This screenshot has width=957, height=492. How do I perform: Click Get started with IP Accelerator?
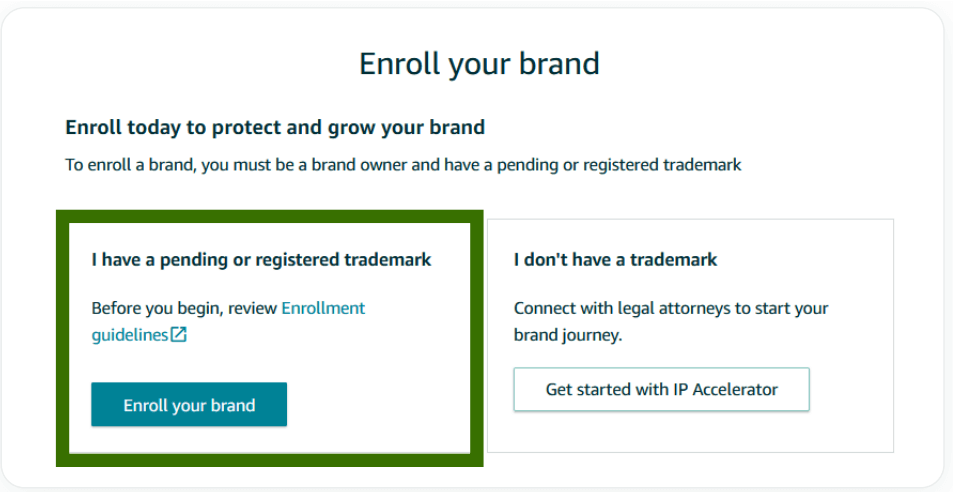click(662, 389)
